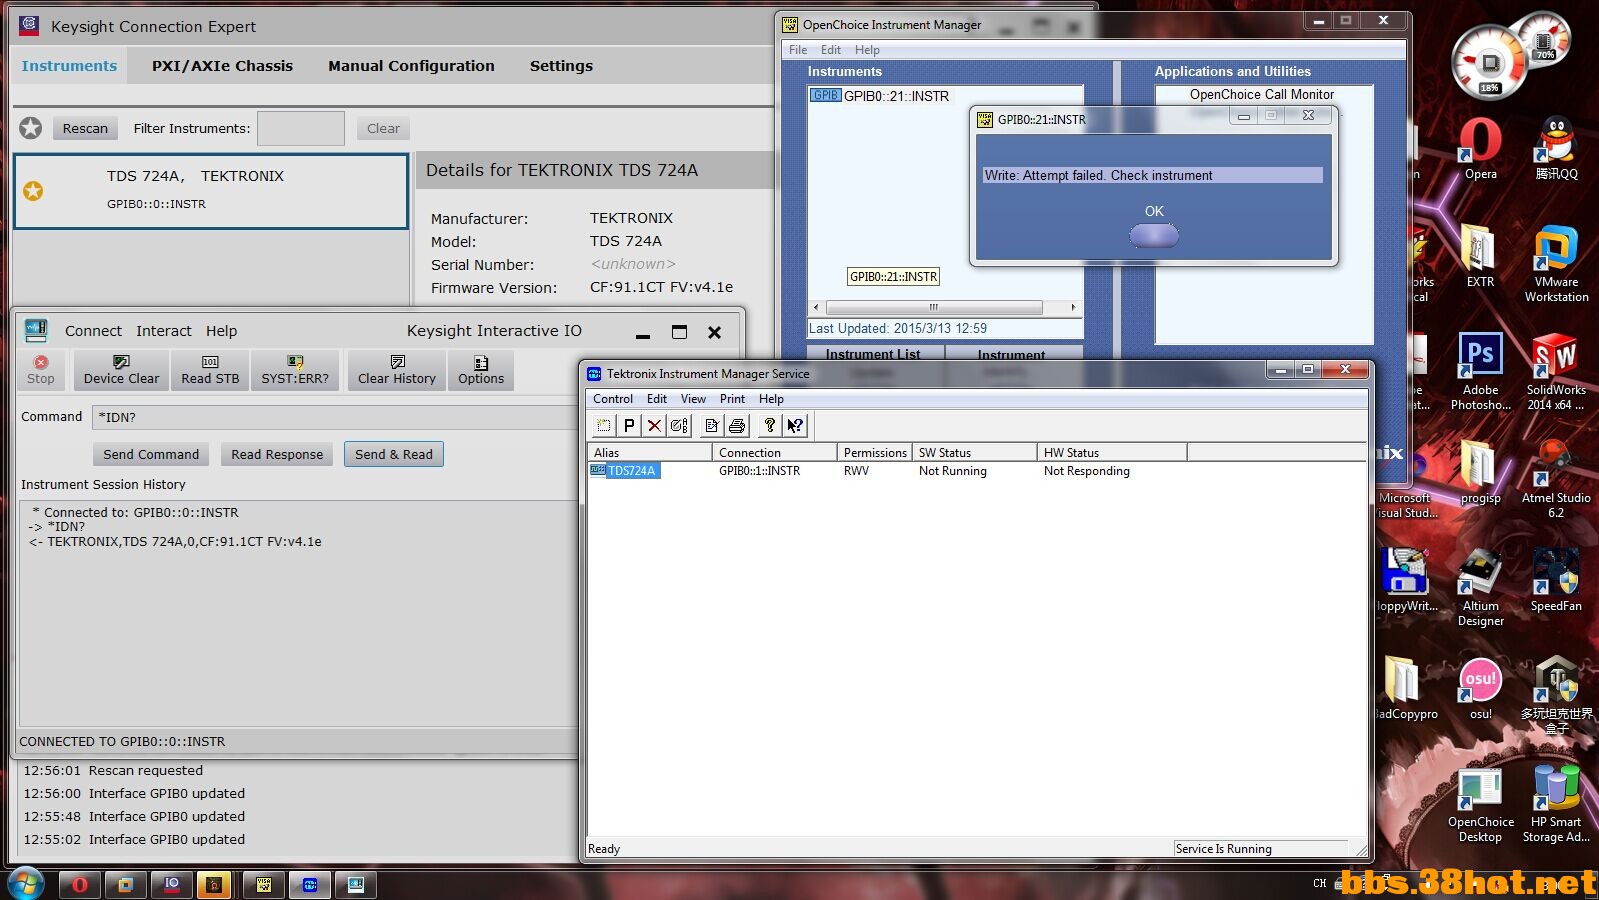Switch to PXI/AXIe Chassis tab

[222, 66]
